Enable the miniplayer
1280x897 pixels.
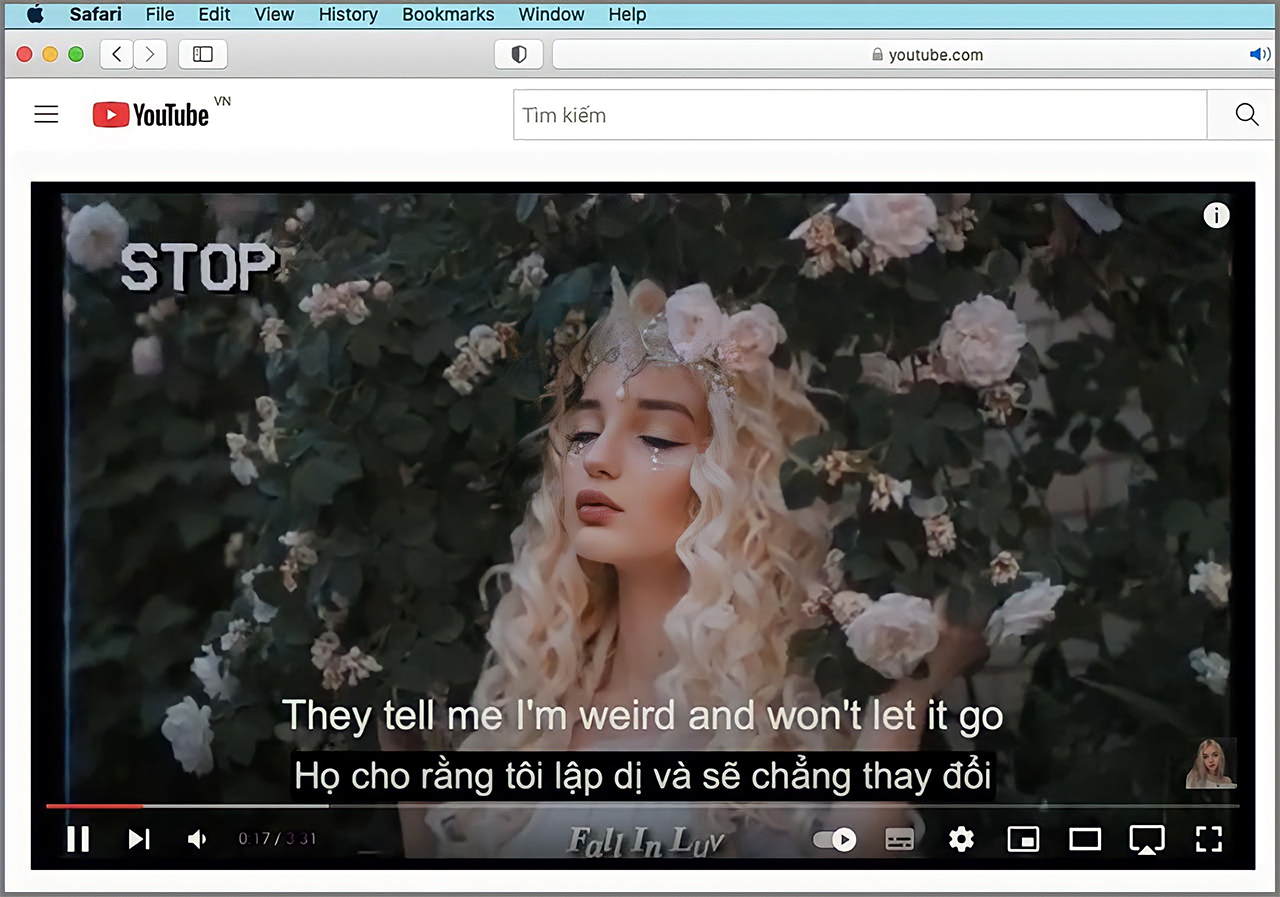(1023, 839)
